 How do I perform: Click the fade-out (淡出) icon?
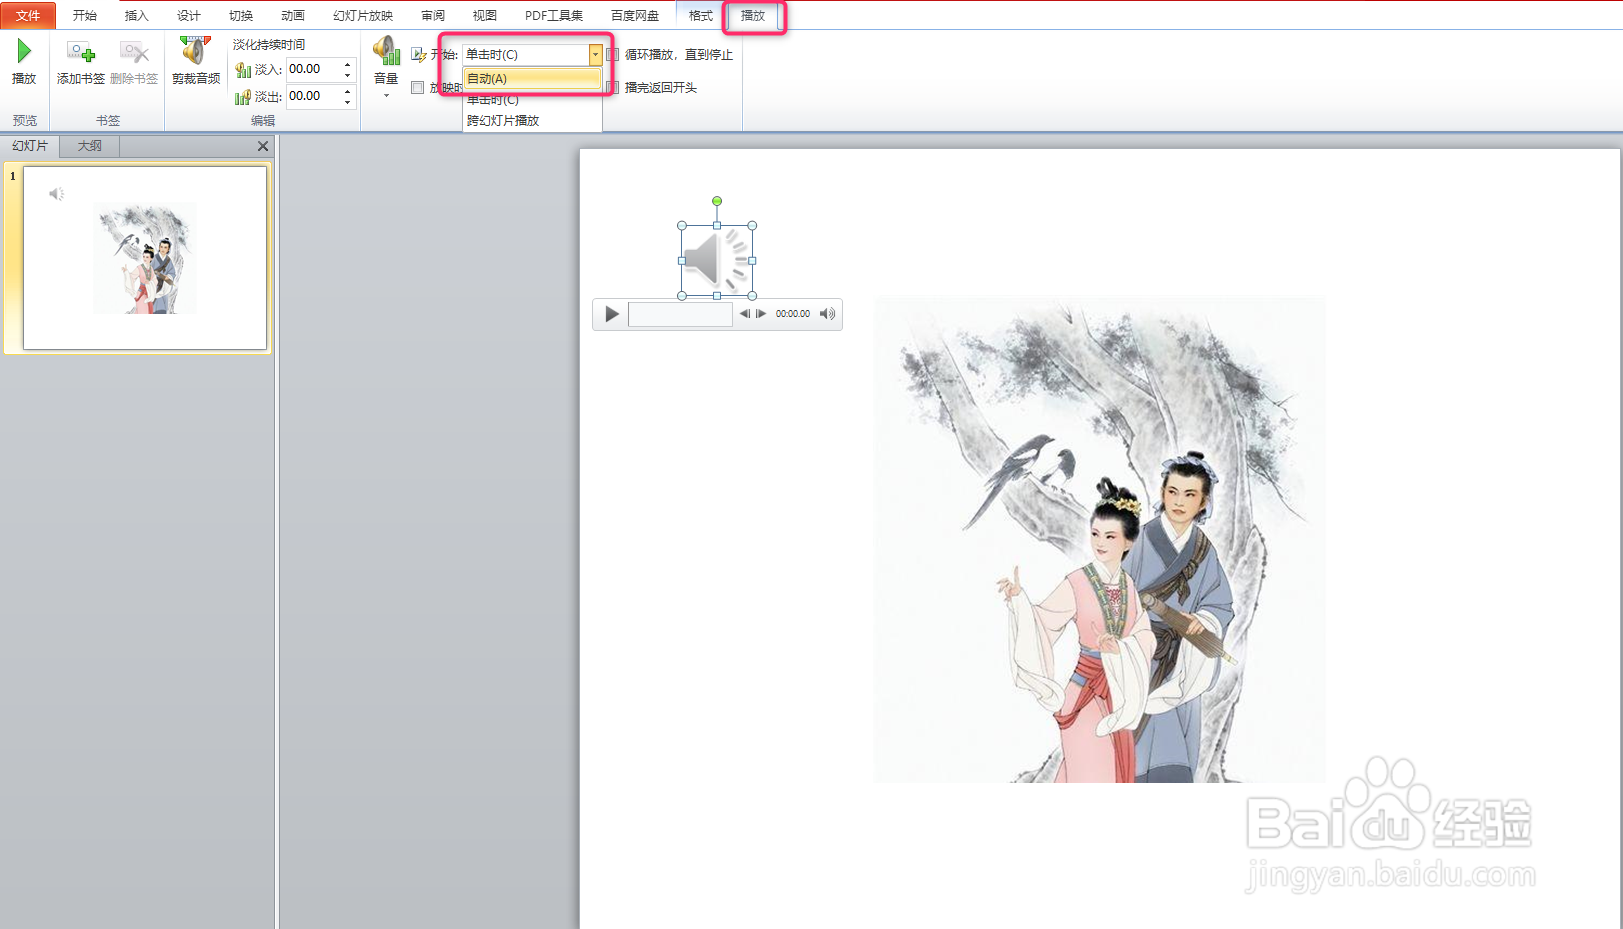[243, 96]
